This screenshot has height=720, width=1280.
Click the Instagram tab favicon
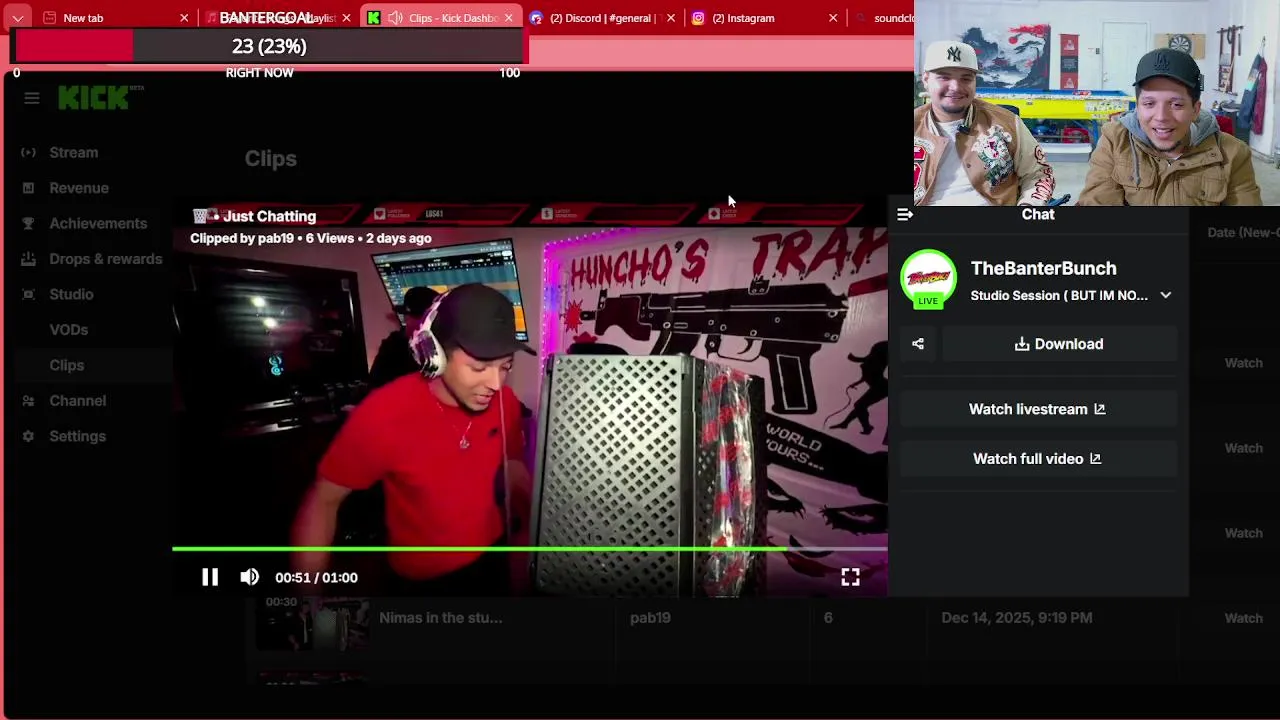698,18
